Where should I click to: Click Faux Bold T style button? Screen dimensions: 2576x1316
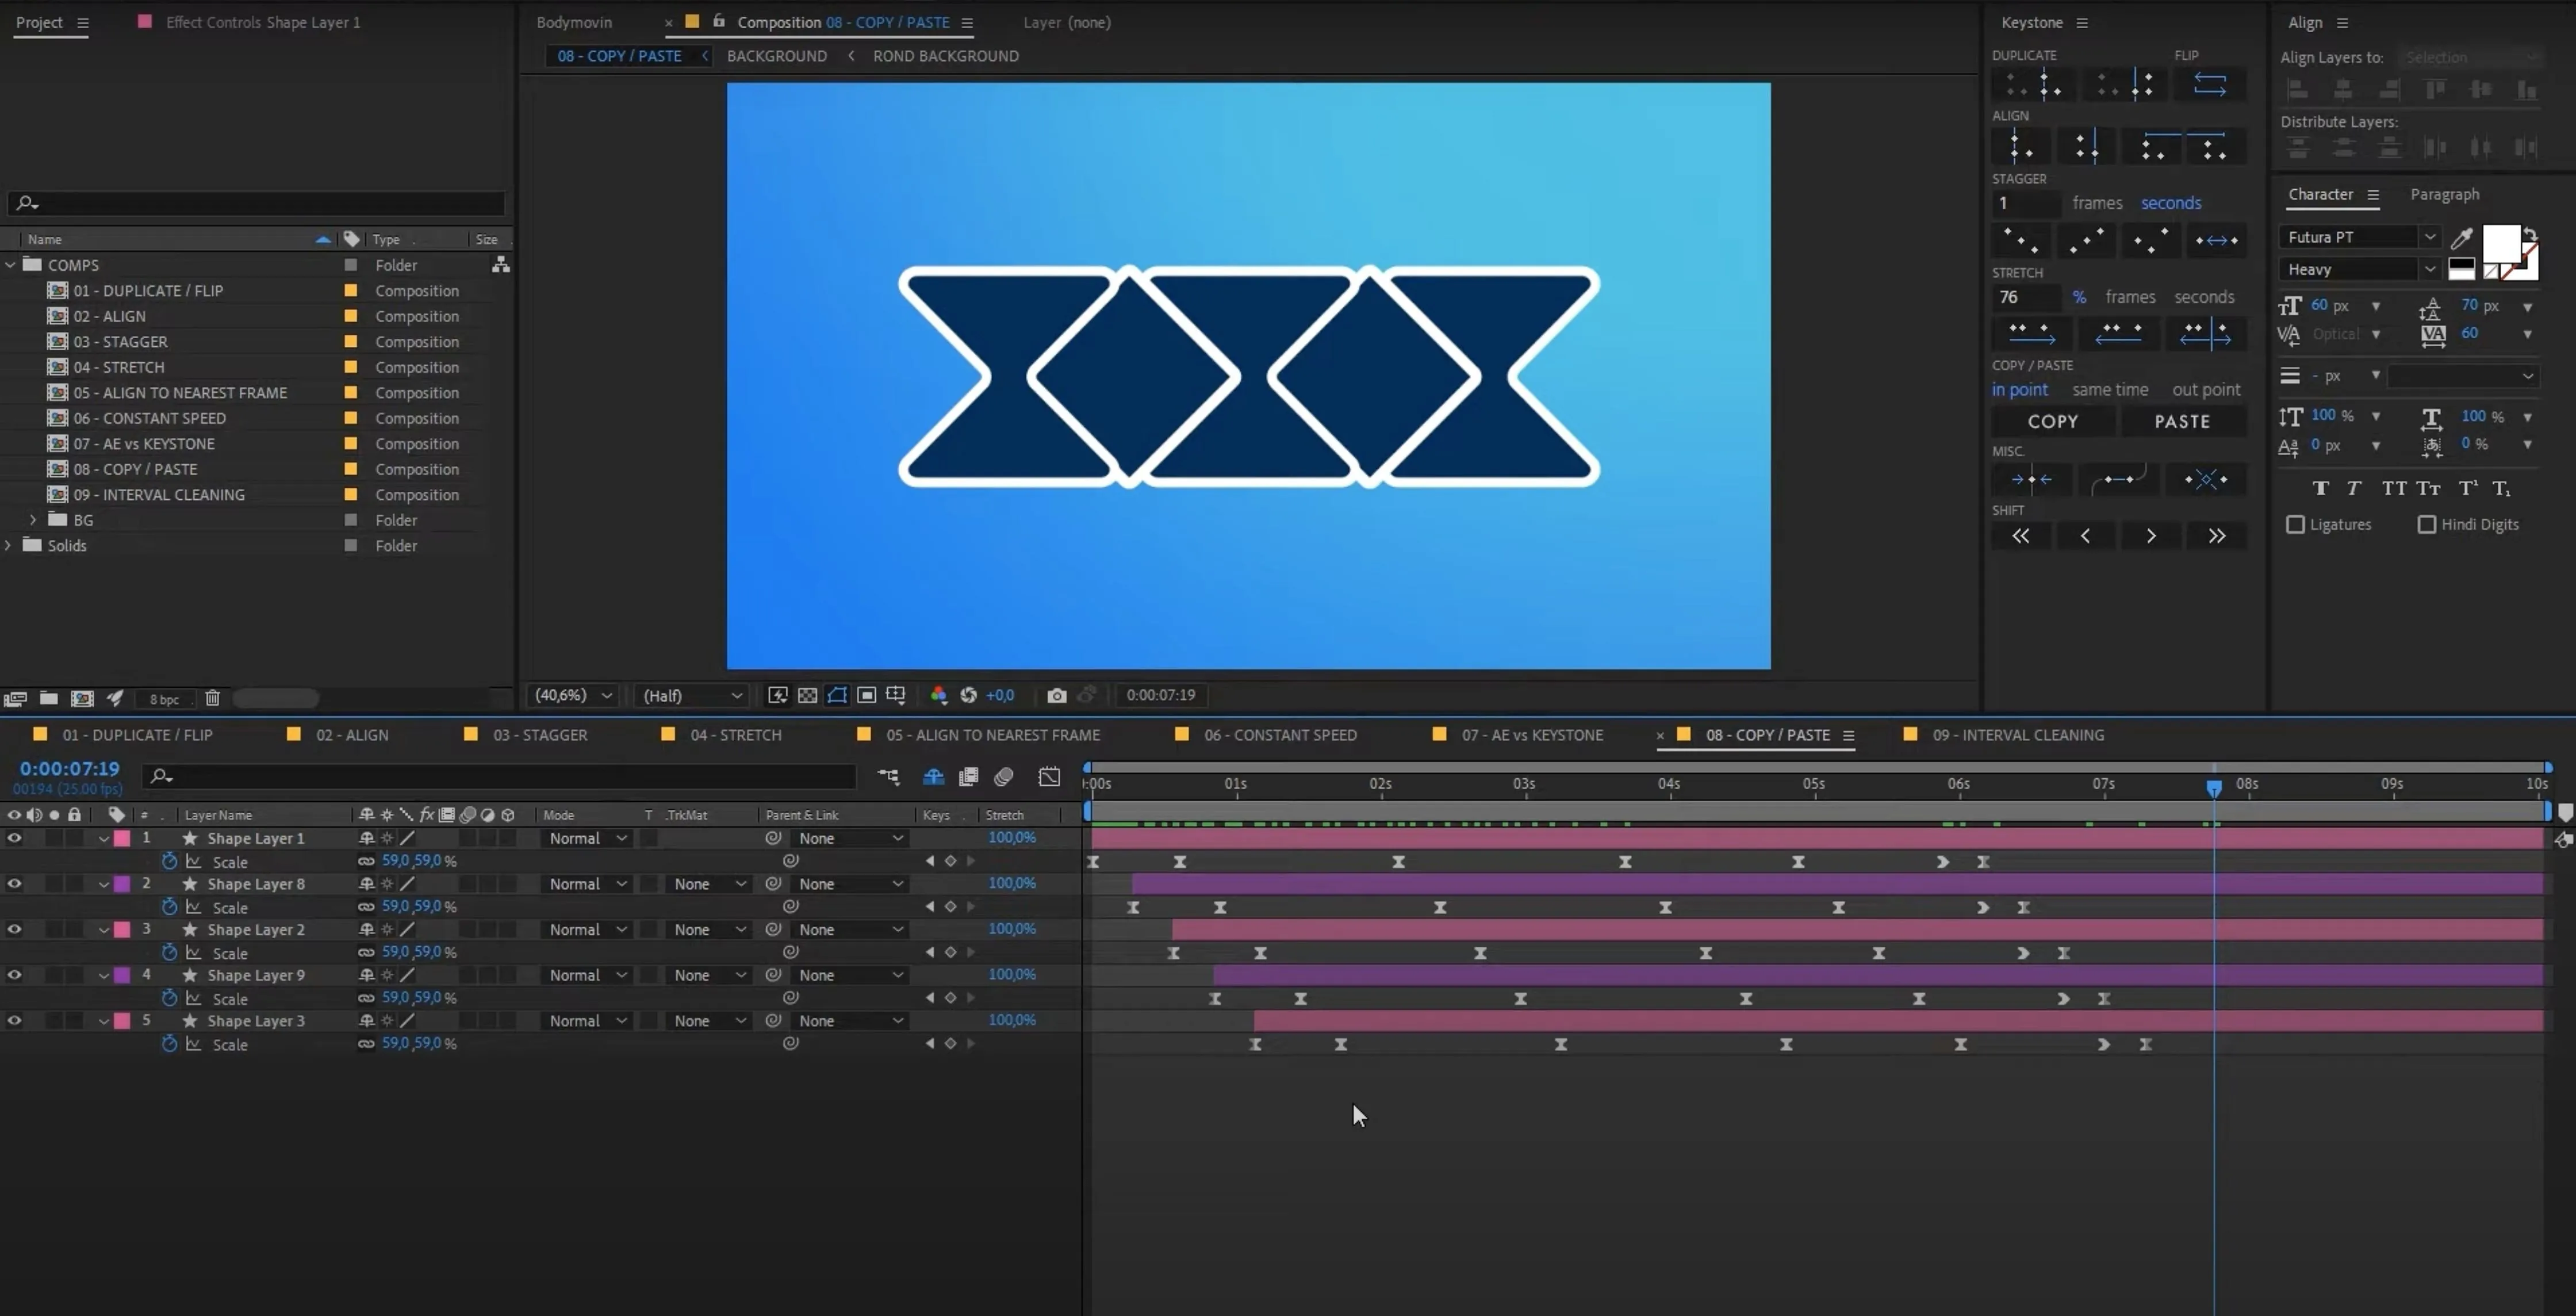click(2321, 488)
